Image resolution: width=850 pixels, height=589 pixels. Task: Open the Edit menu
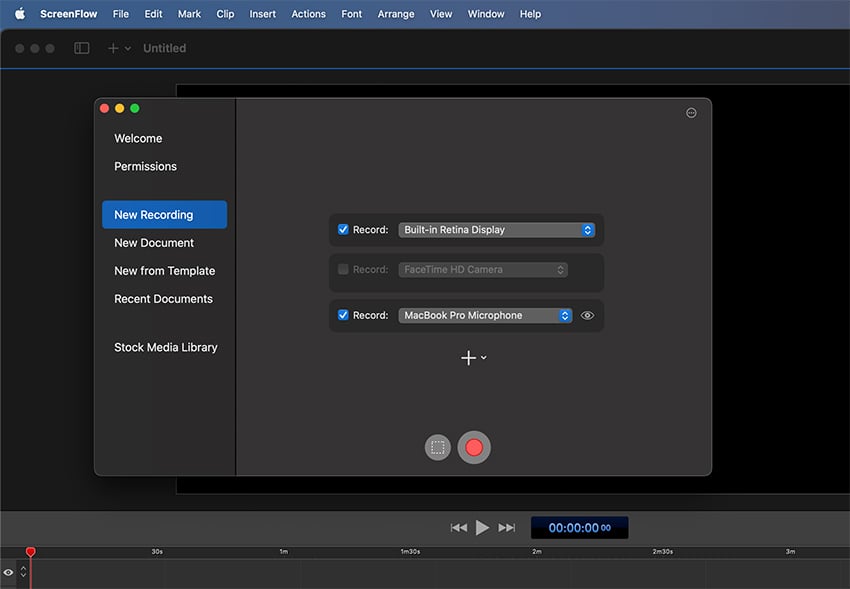click(x=153, y=14)
